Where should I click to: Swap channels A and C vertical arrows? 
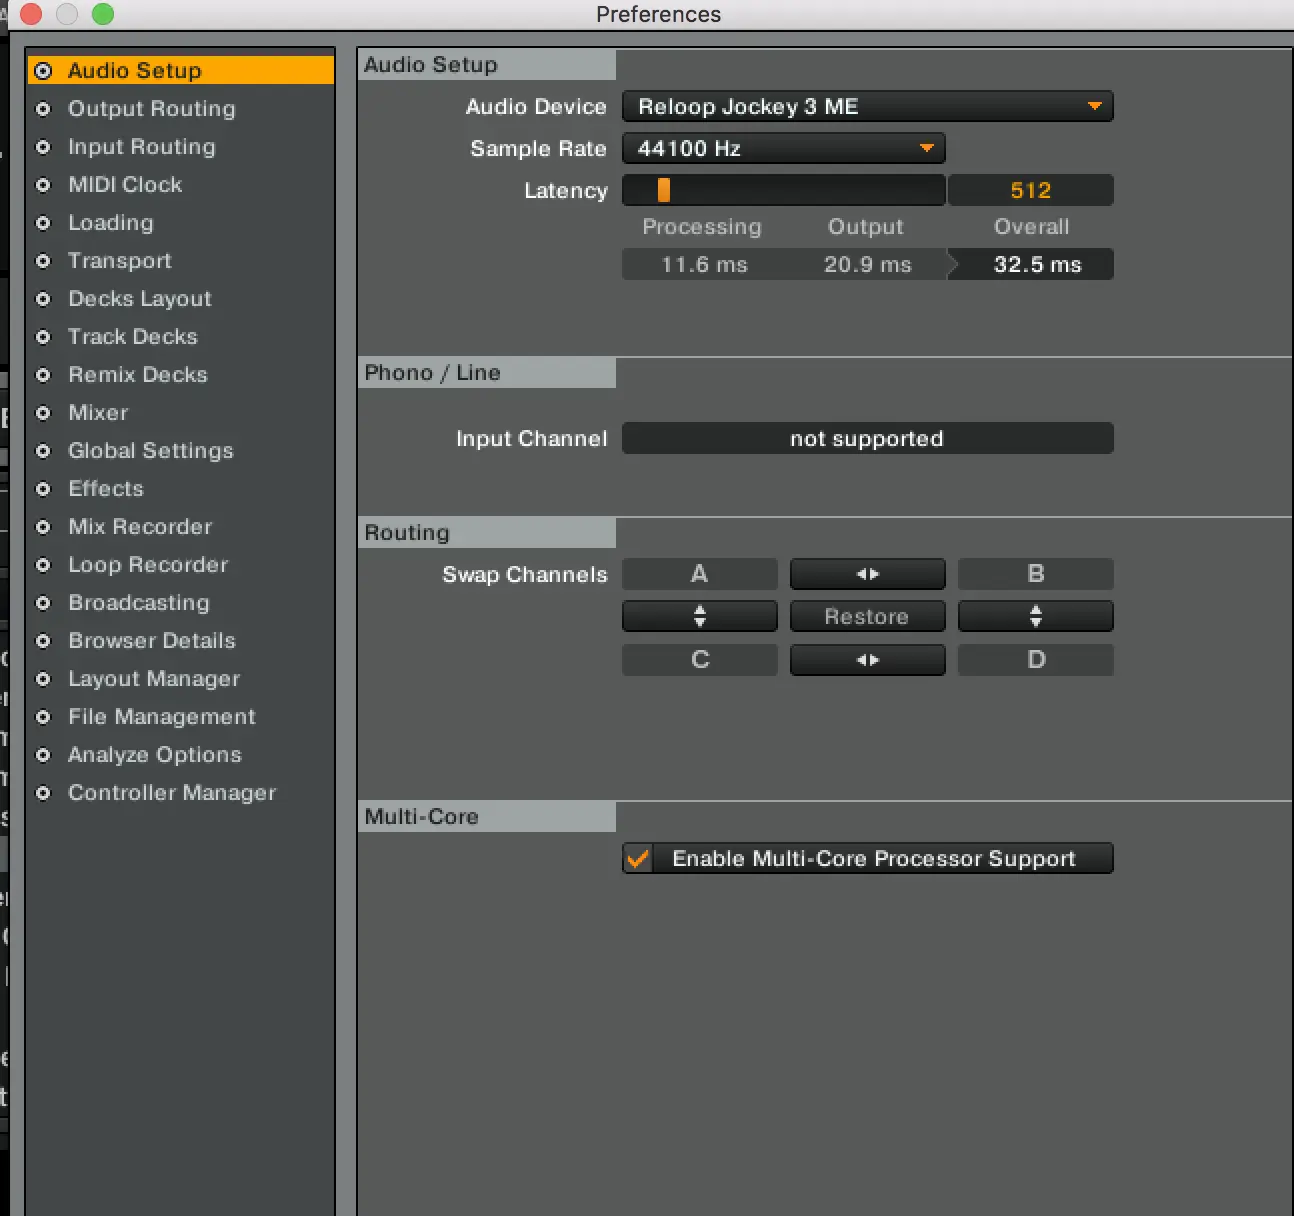699,616
